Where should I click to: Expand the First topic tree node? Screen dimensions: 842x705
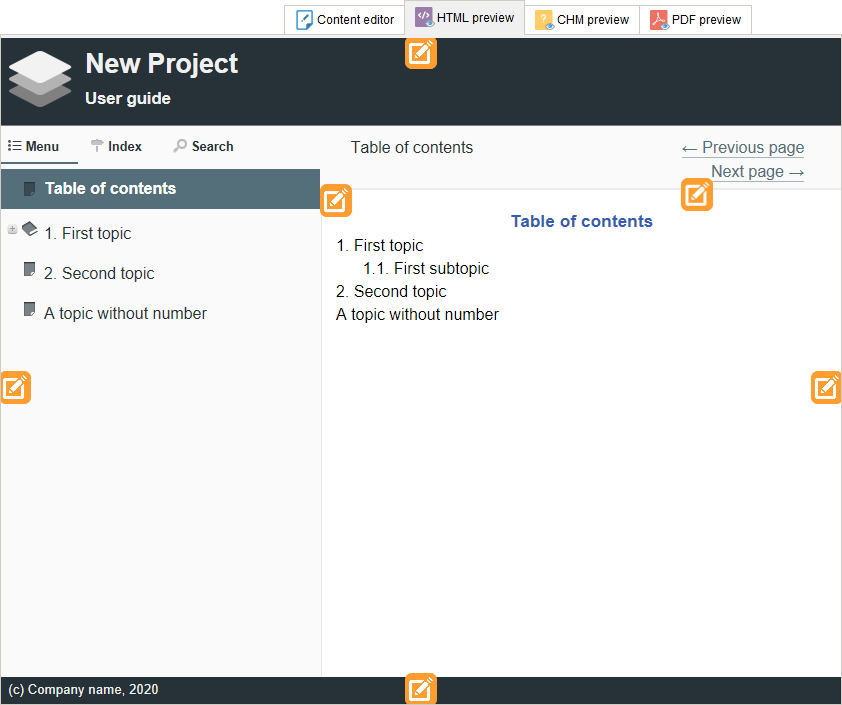[x=12, y=229]
